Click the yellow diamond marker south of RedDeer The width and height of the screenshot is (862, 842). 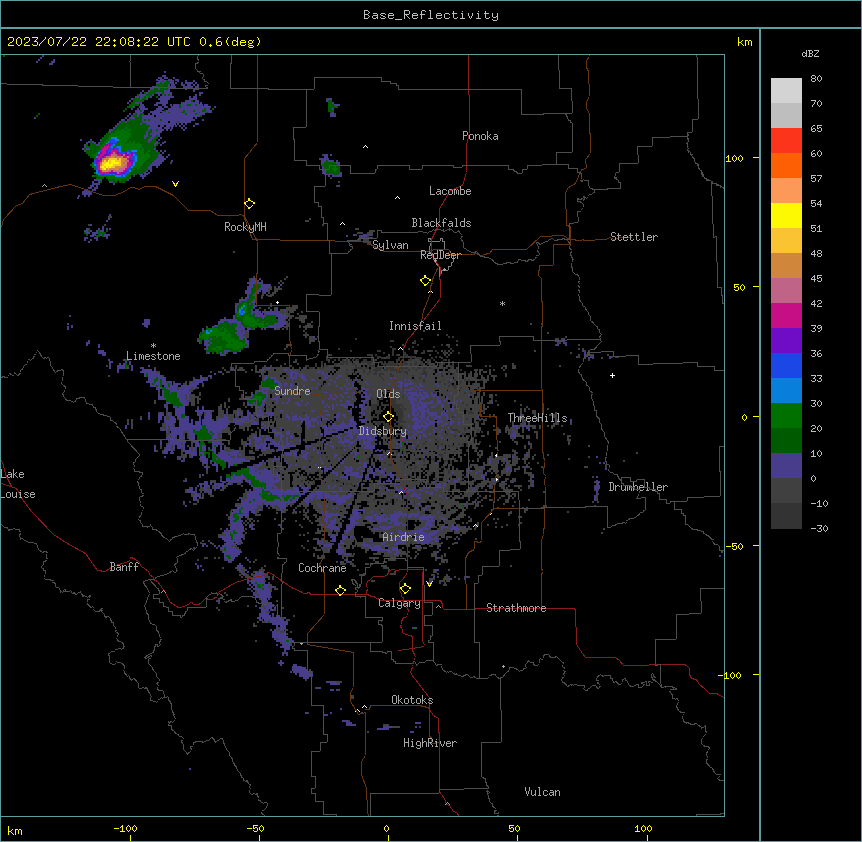pyautogui.click(x=425, y=281)
